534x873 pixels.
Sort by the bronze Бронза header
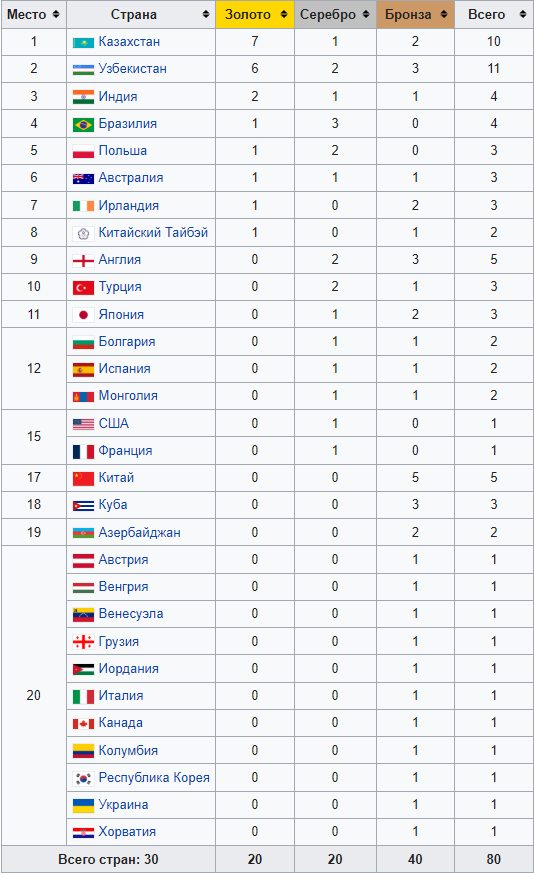coord(415,14)
